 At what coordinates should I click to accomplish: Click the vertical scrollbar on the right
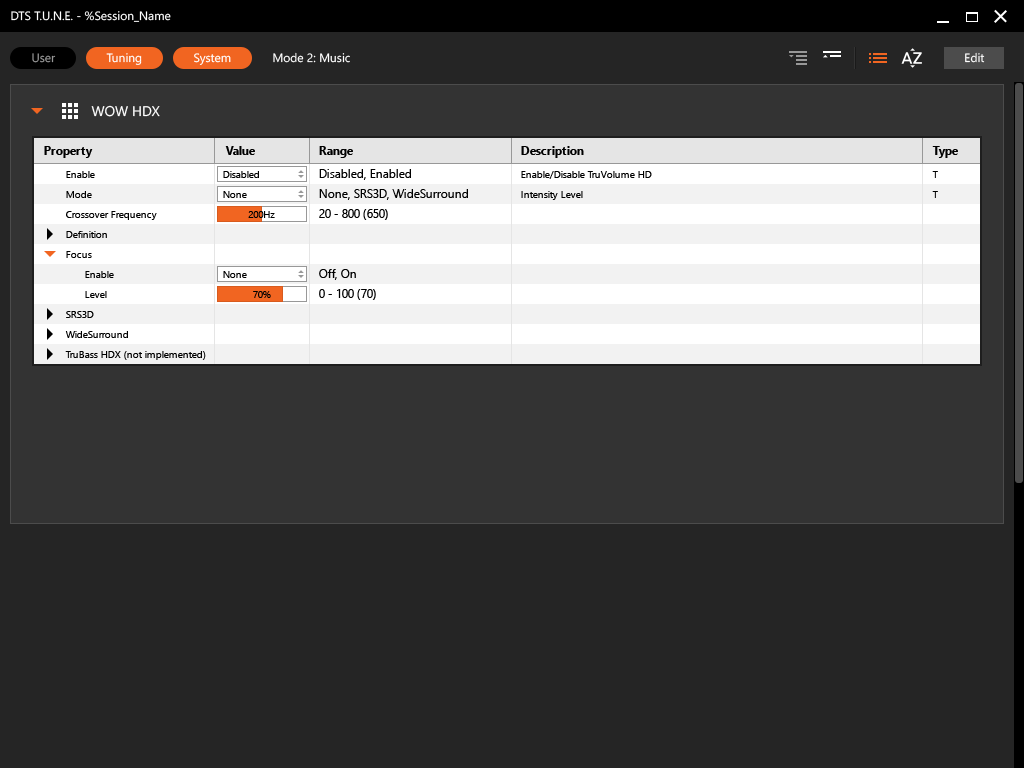[1018, 283]
